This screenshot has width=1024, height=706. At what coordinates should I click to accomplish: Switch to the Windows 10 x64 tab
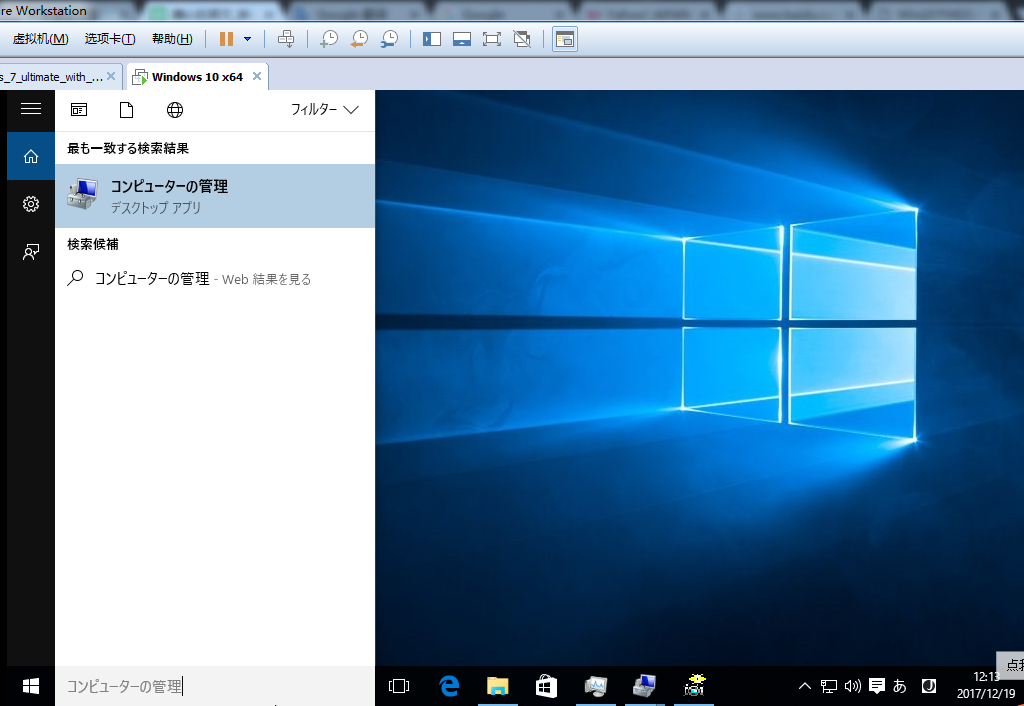coord(197,77)
